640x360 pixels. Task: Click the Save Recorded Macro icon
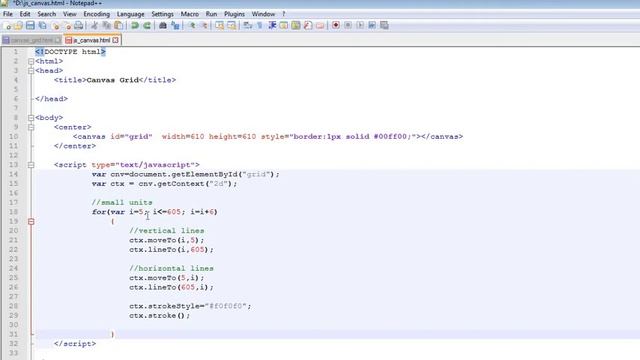click(x=384, y=26)
